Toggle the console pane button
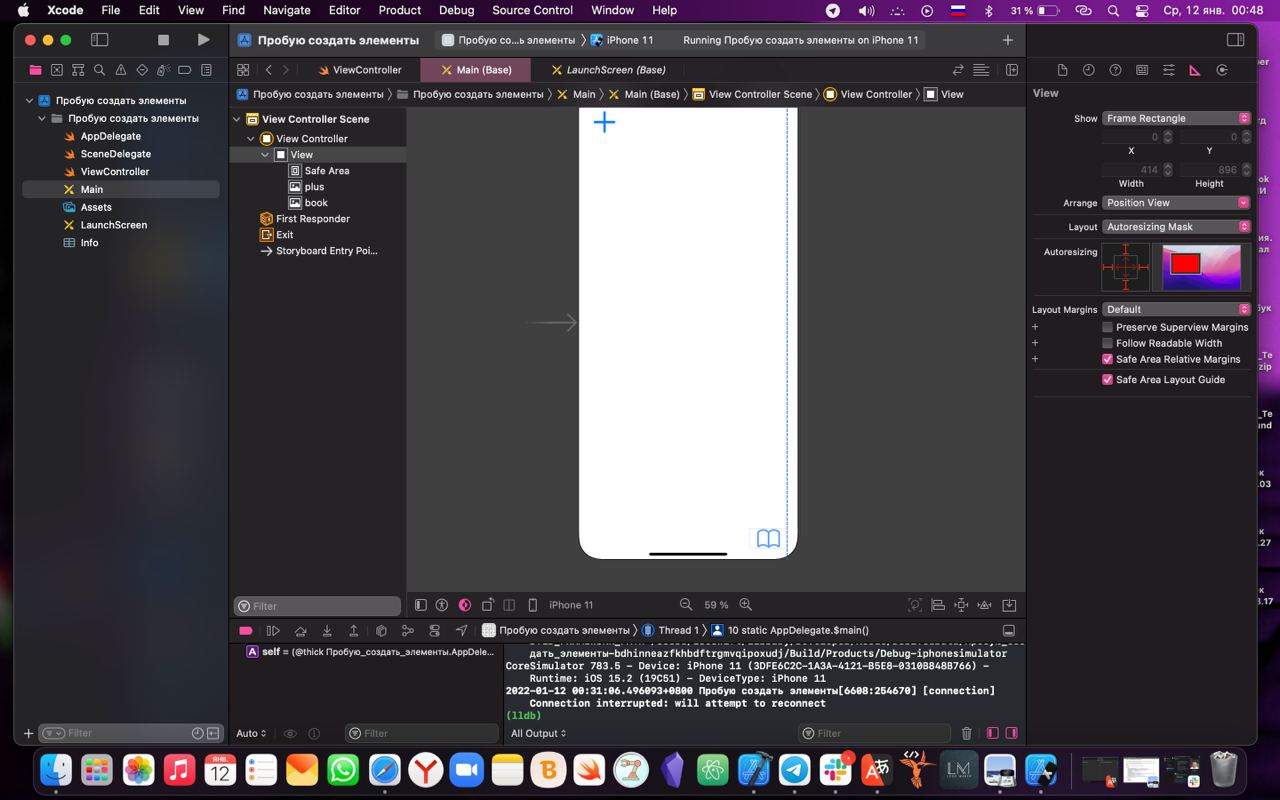The image size is (1280, 800). [x=1011, y=733]
